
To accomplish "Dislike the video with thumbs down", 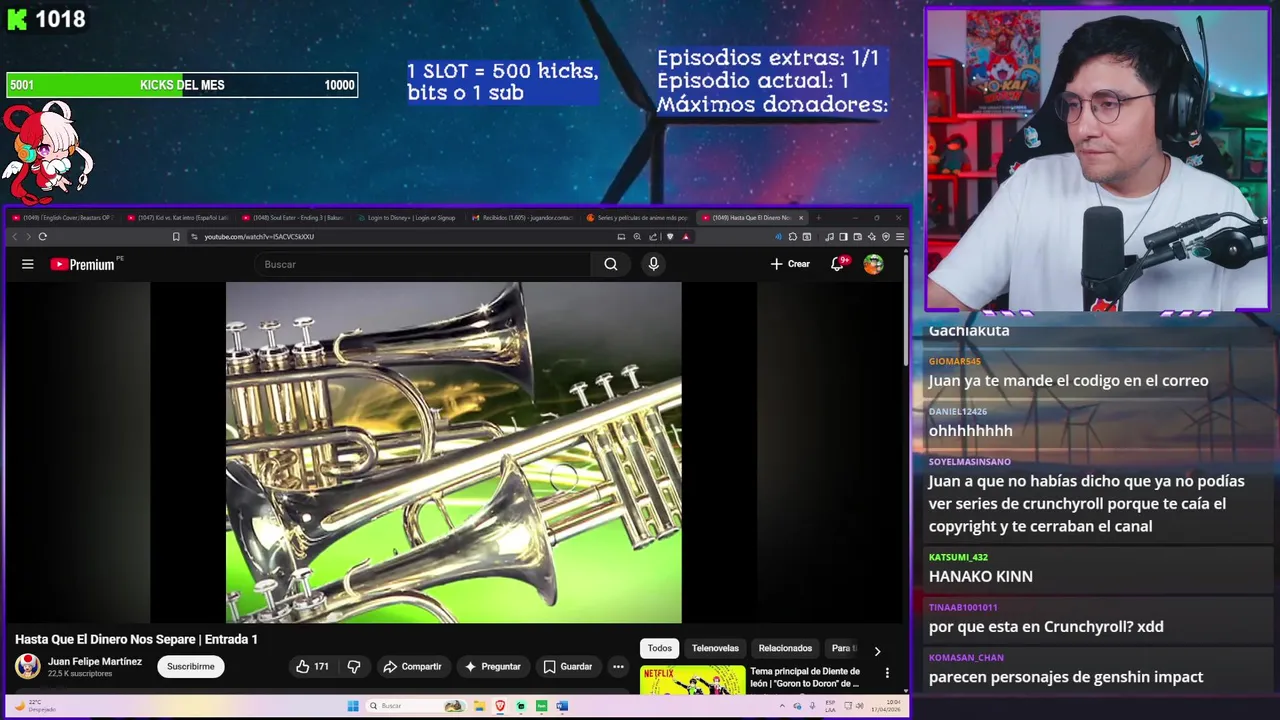I will 353,666.
